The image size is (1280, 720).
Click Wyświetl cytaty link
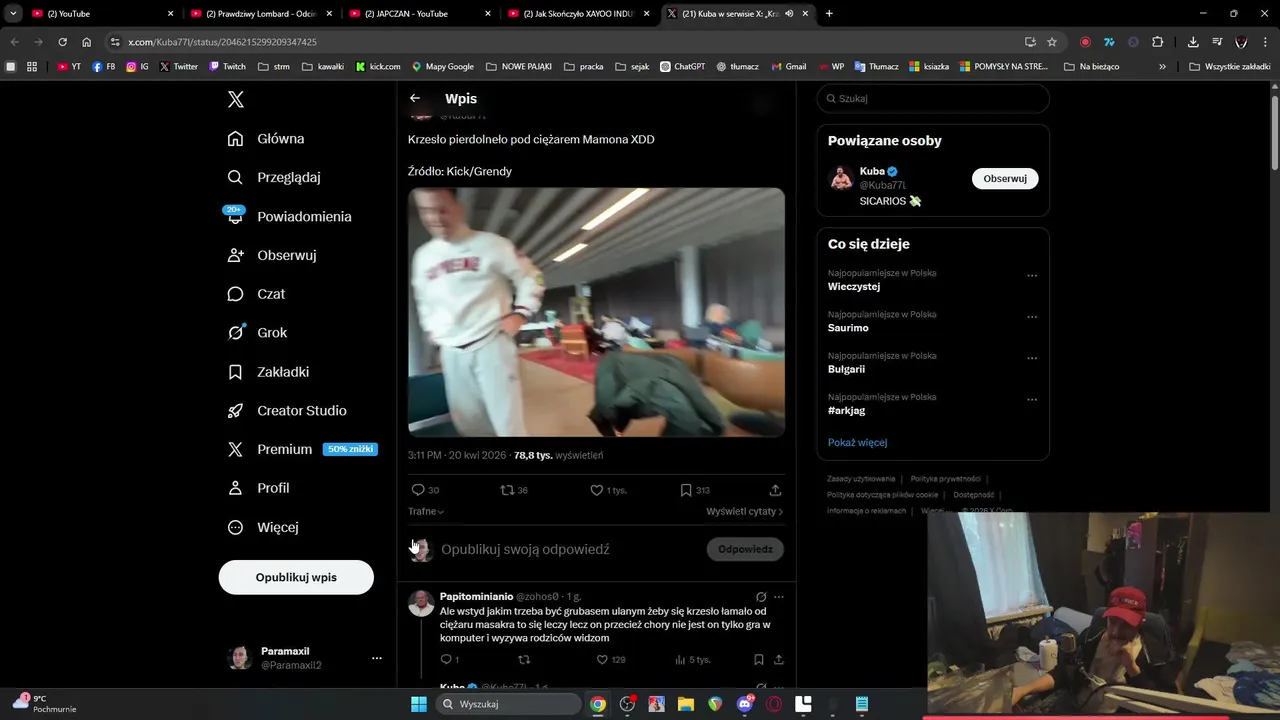(x=744, y=511)
